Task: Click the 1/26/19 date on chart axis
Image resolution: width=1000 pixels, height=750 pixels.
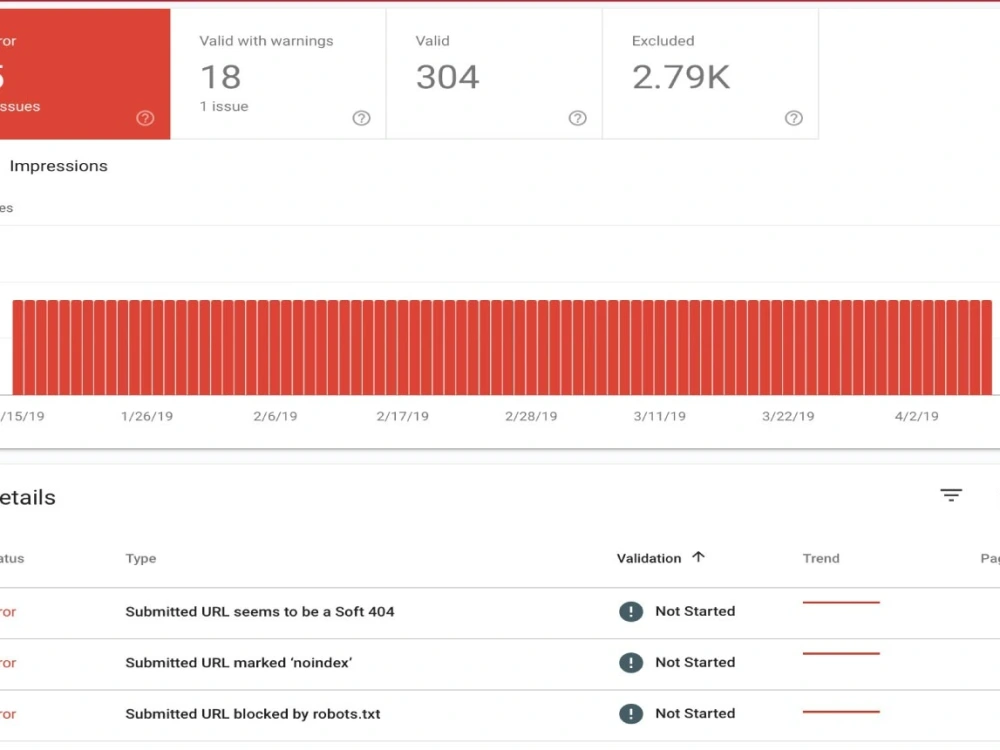Action: tap(147, 416)
